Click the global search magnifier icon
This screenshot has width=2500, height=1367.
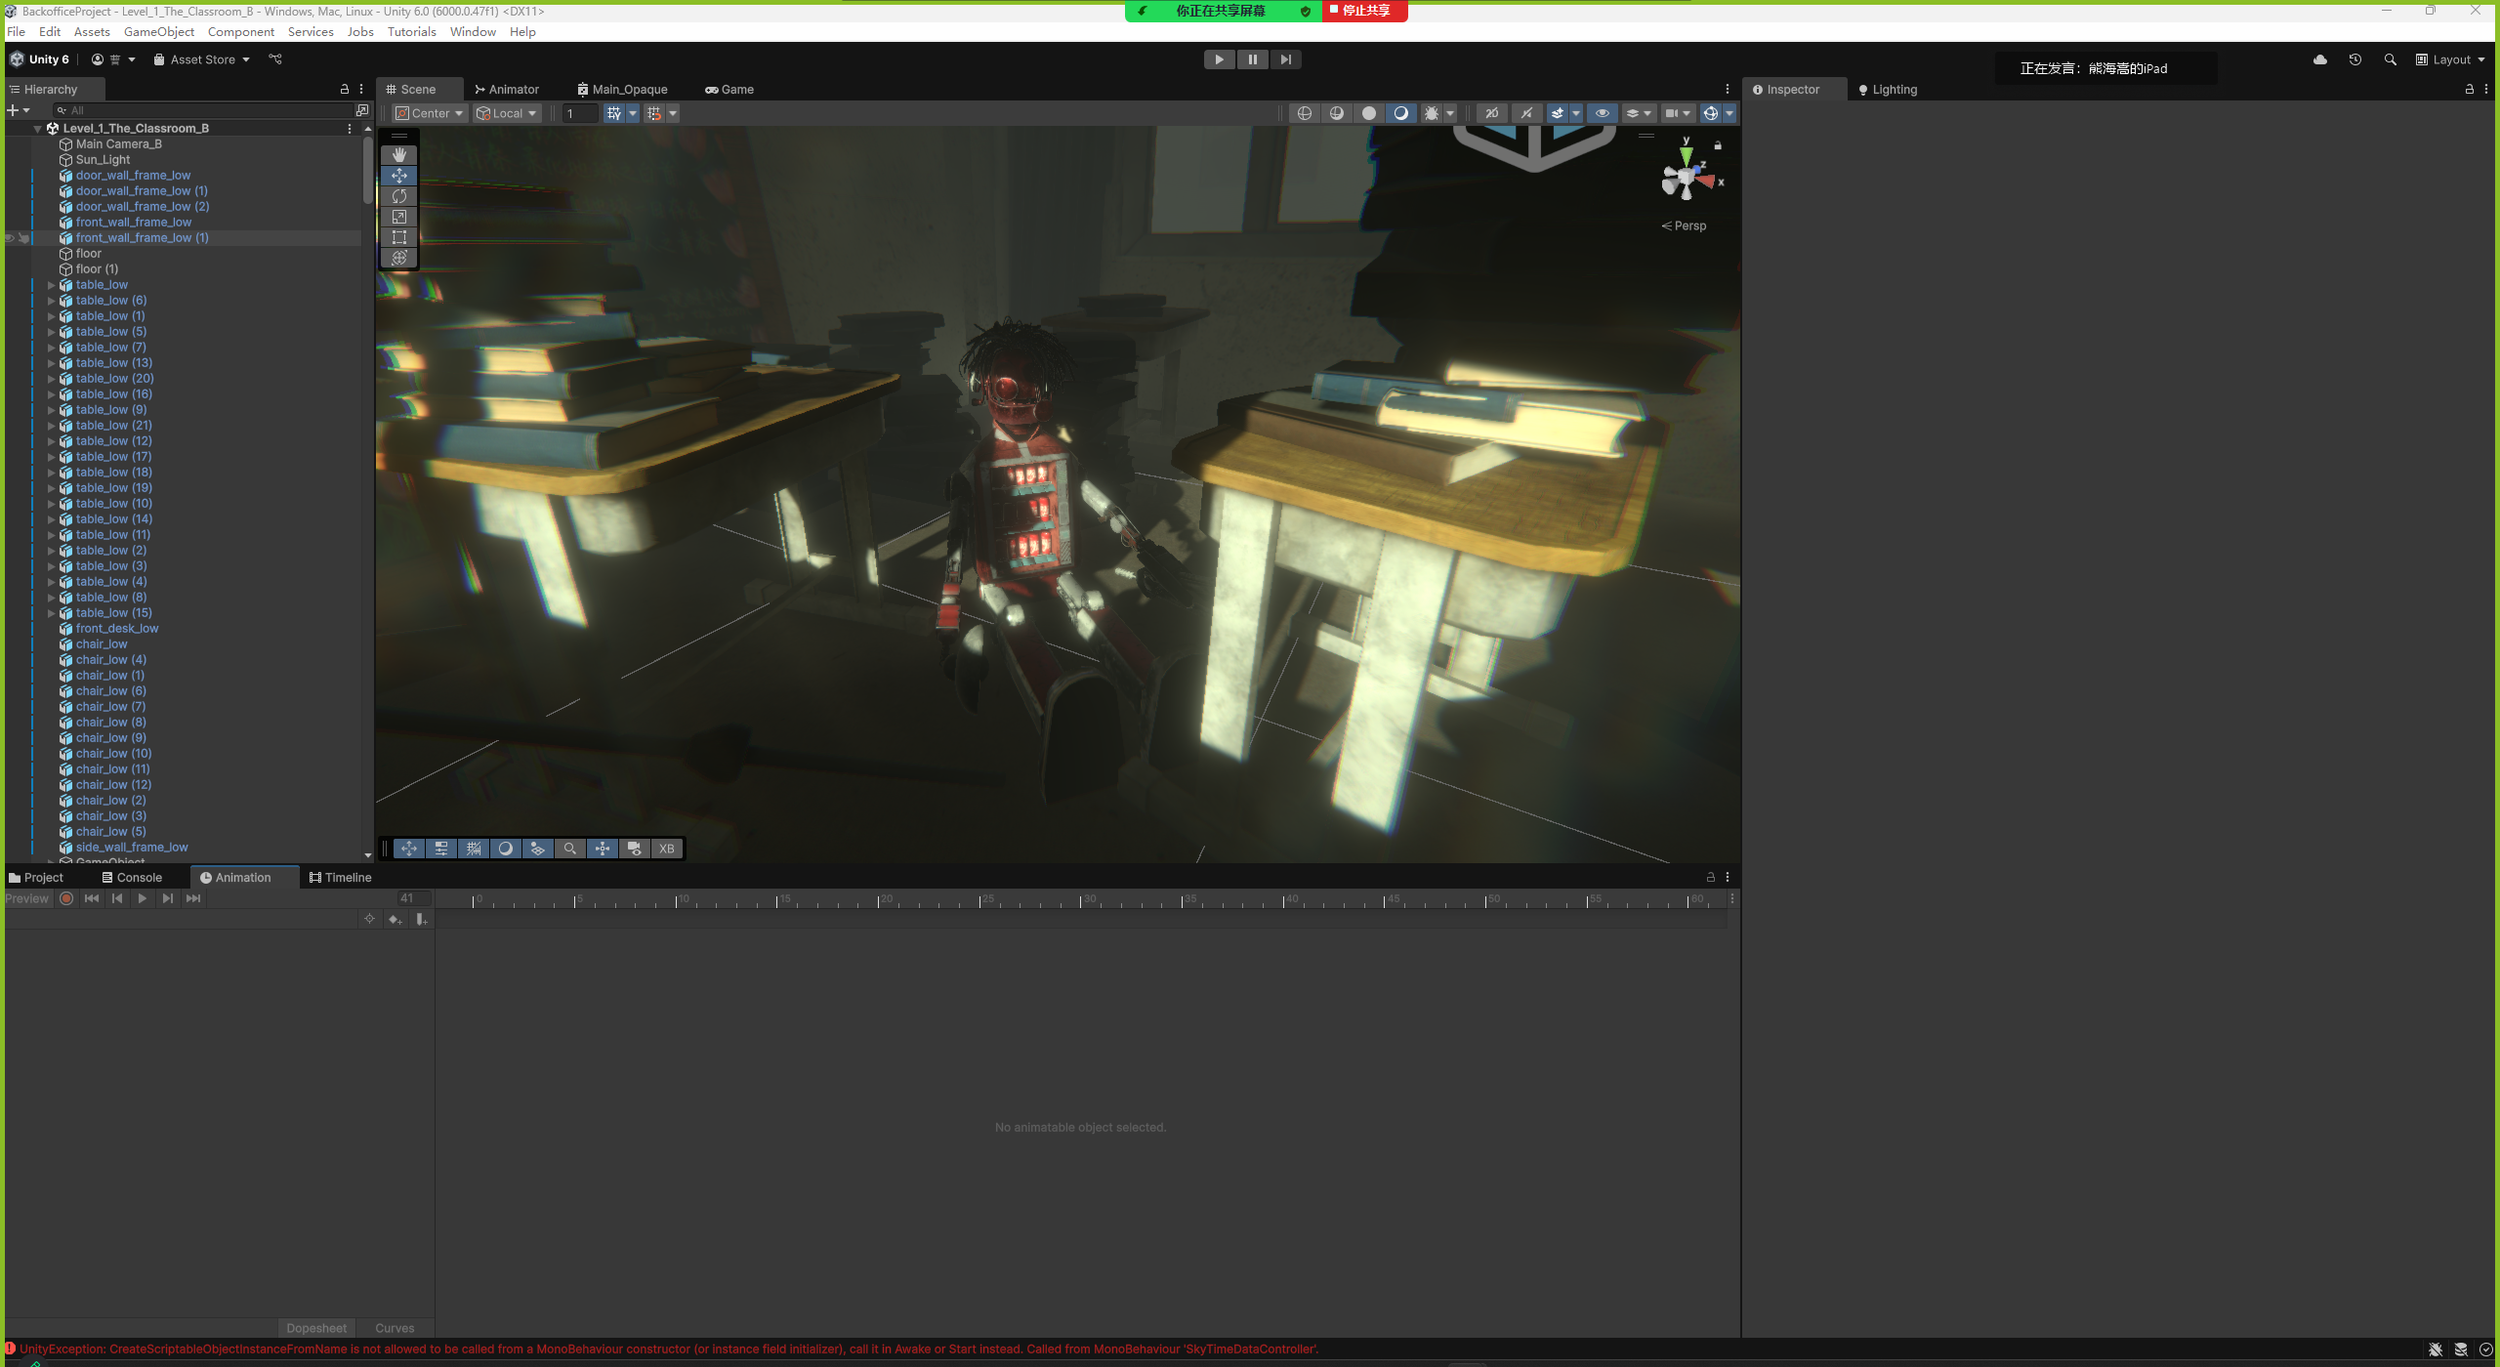click(2390, 60)
